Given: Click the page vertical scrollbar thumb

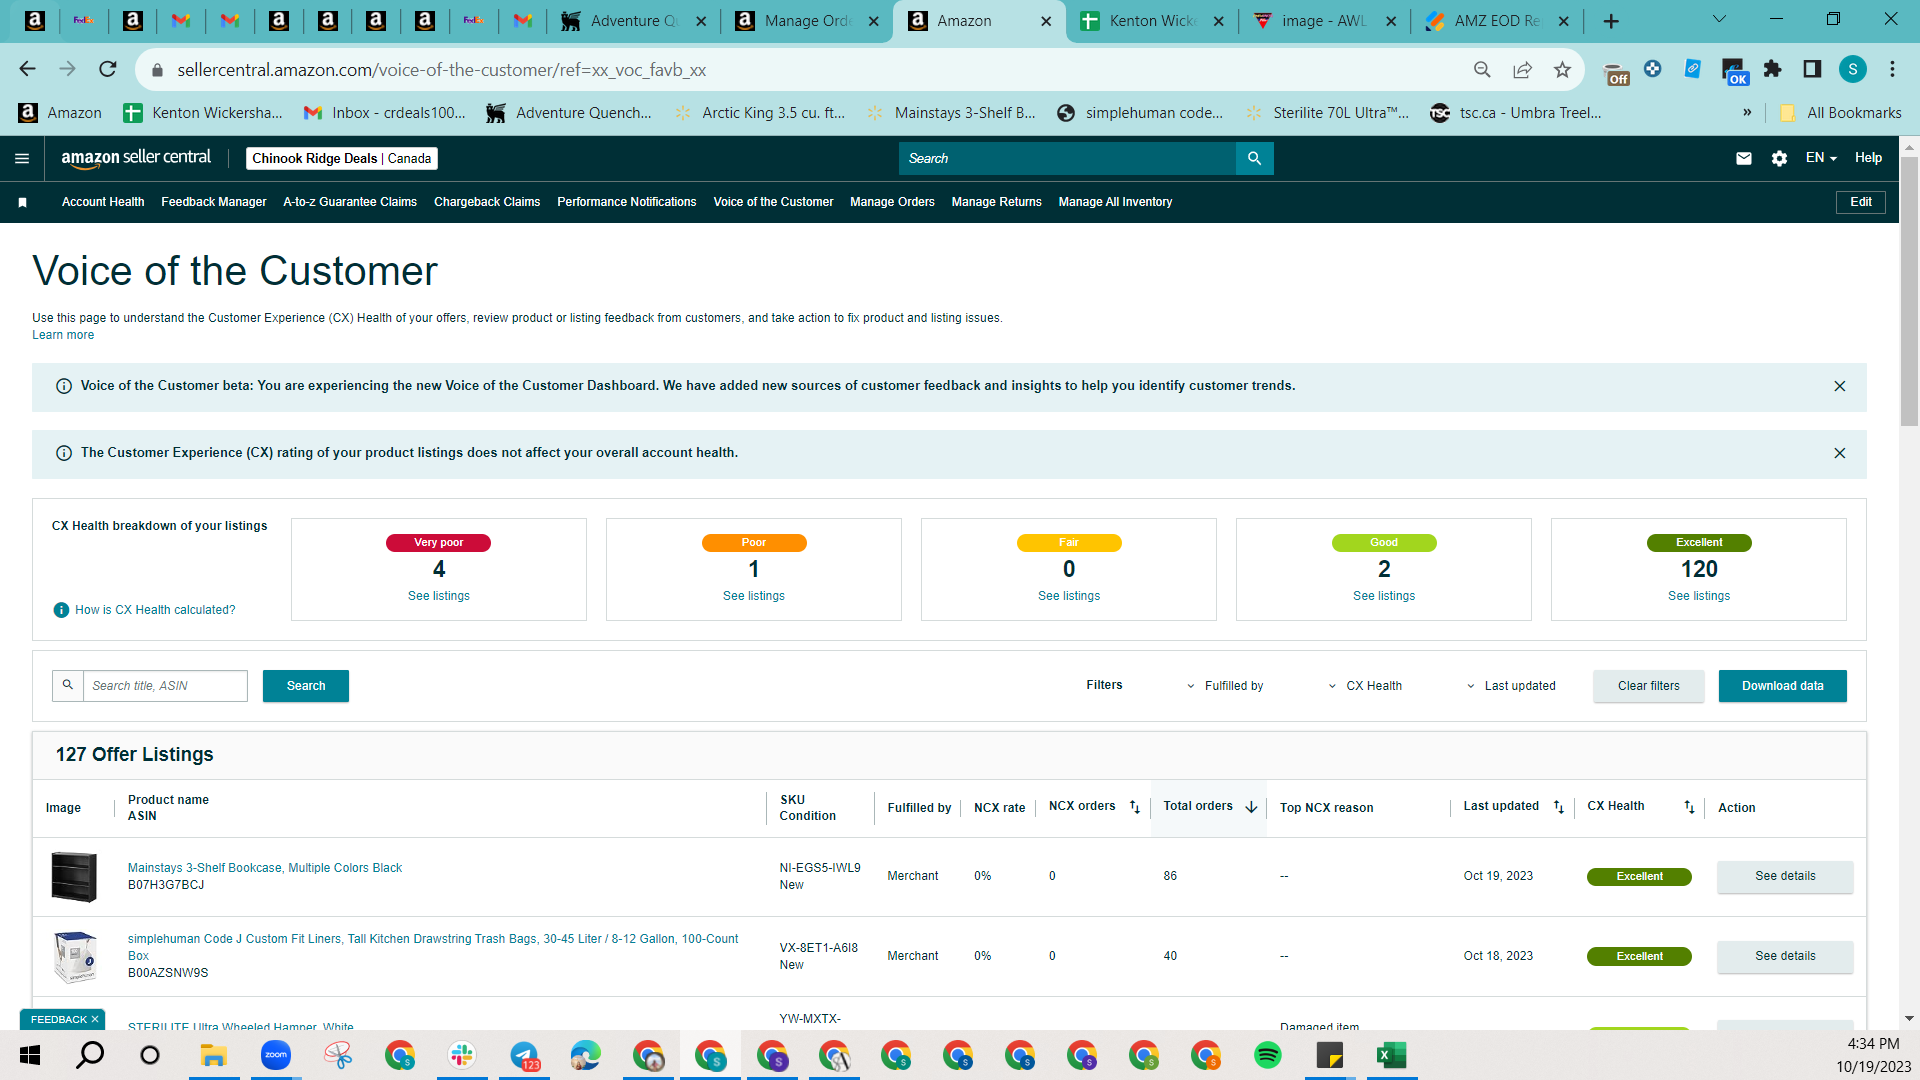Looking at the screenshot, I should pos(1909,290).
